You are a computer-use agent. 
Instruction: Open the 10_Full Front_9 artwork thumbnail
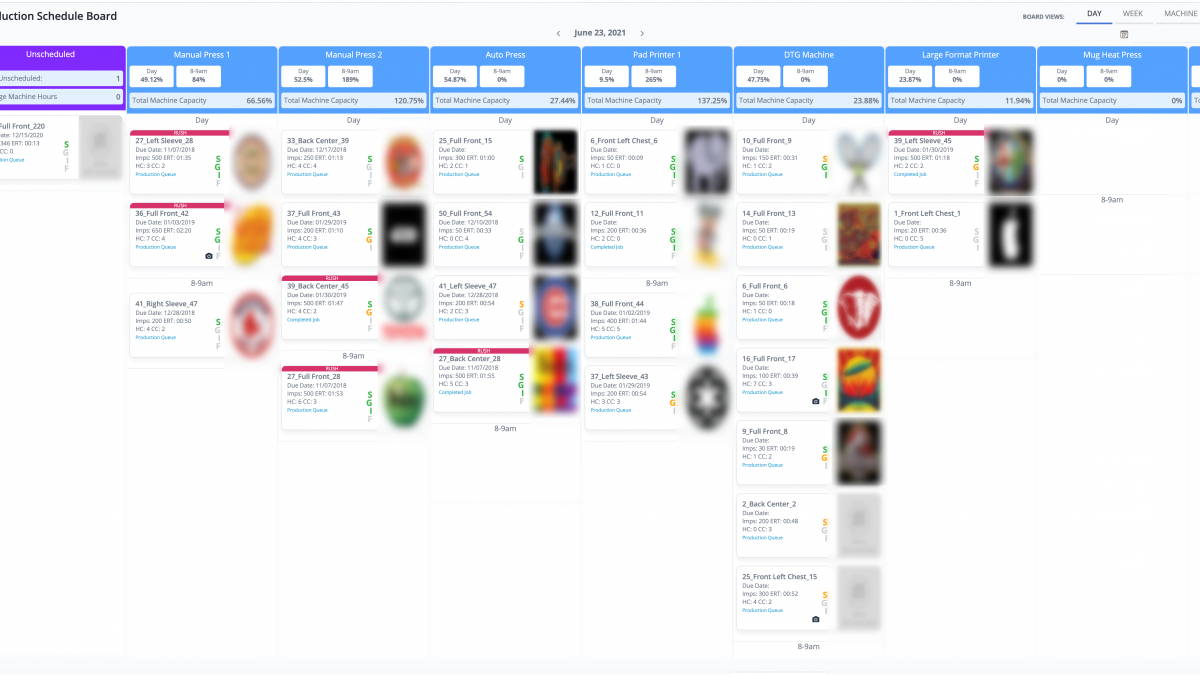858,163
